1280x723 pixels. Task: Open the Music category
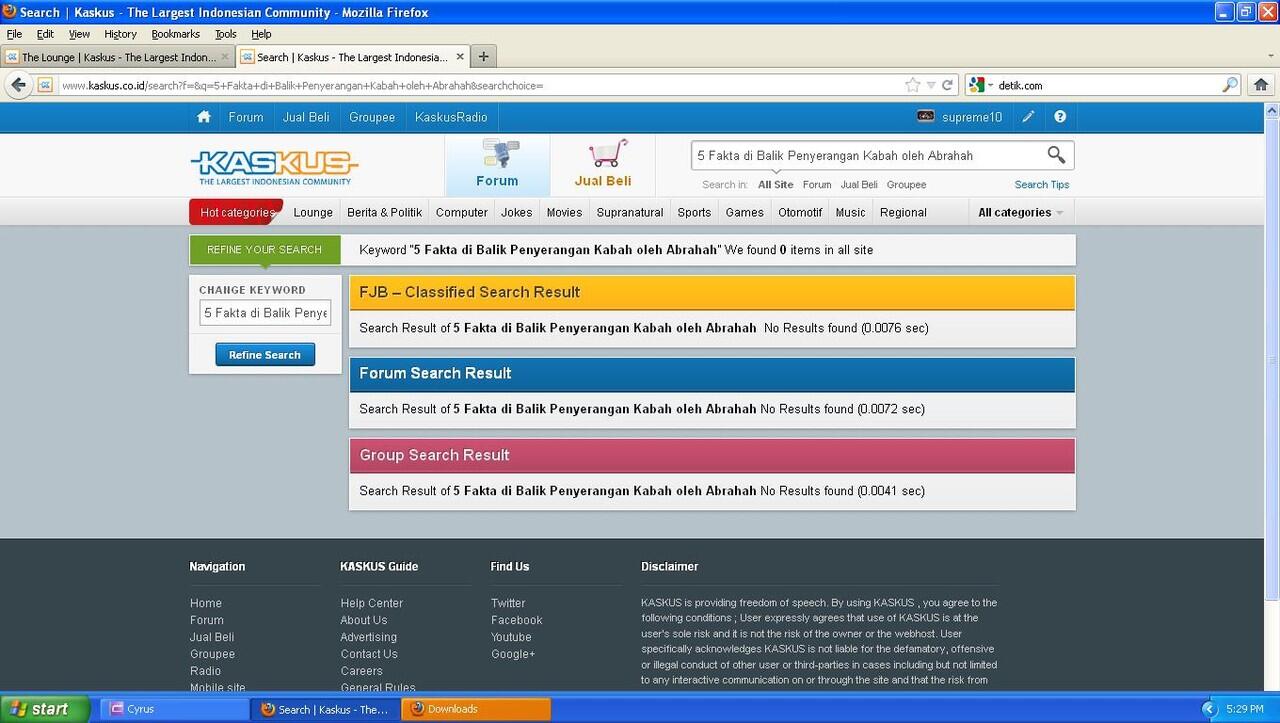[x=851, y=212]
